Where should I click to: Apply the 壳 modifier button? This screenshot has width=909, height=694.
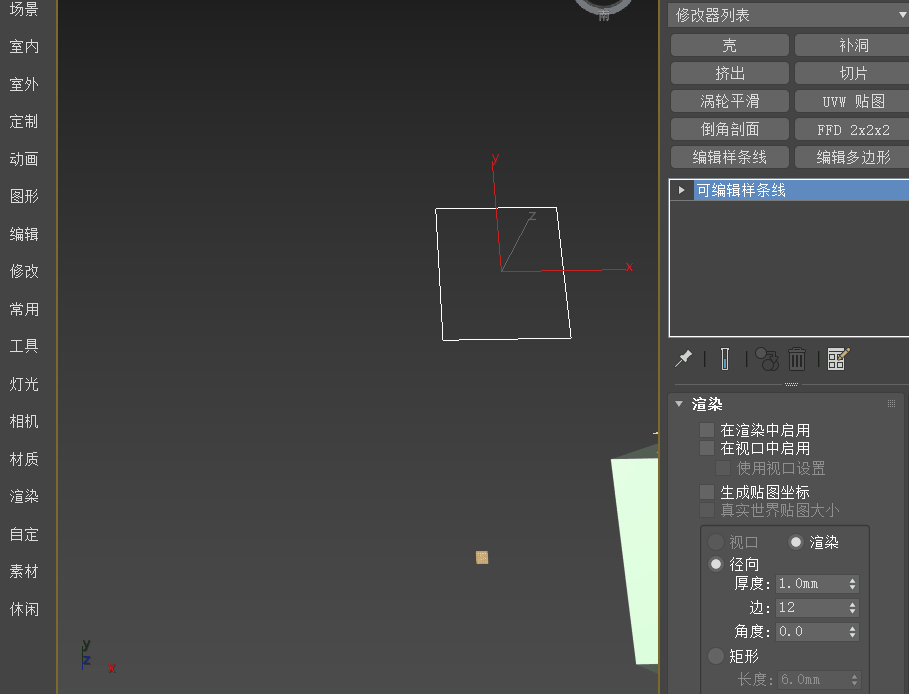[x=729, y=45]
